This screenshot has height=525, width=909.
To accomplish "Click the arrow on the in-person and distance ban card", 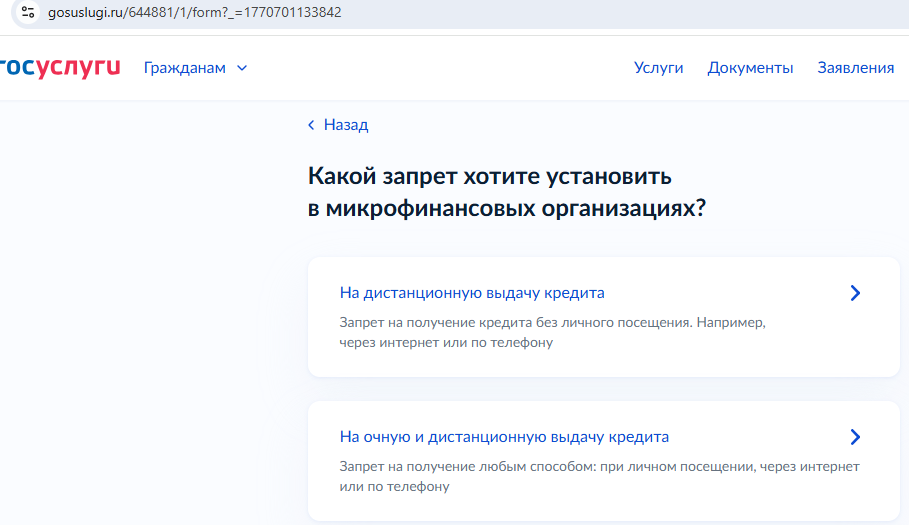I will [x=854, y=437].
